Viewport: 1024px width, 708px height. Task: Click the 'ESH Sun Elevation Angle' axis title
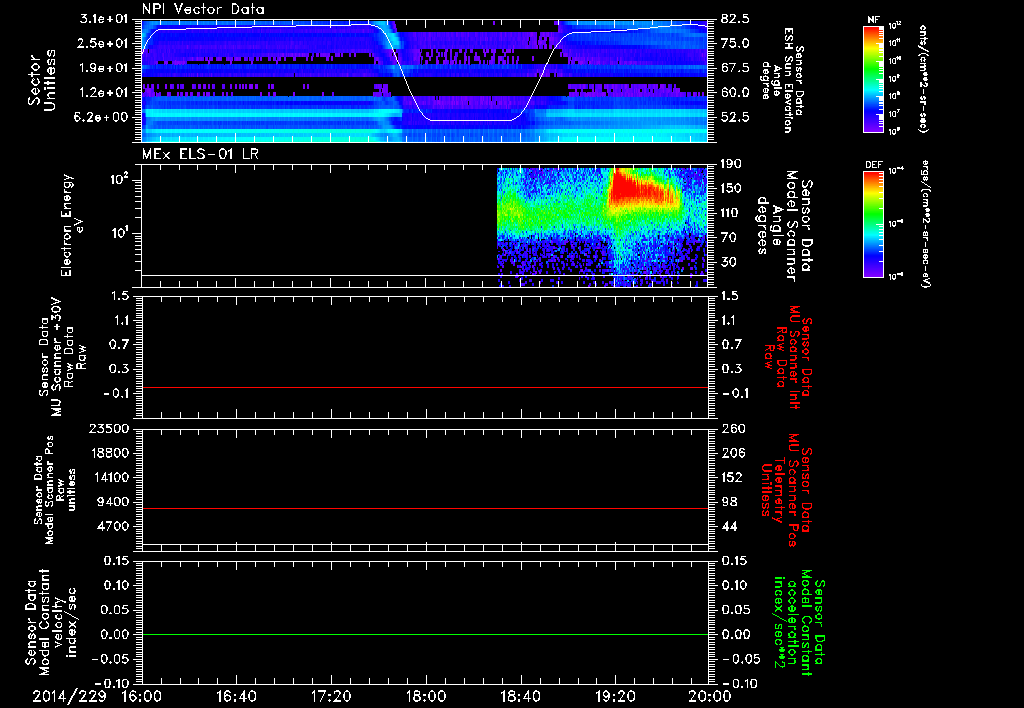(784, 80)
